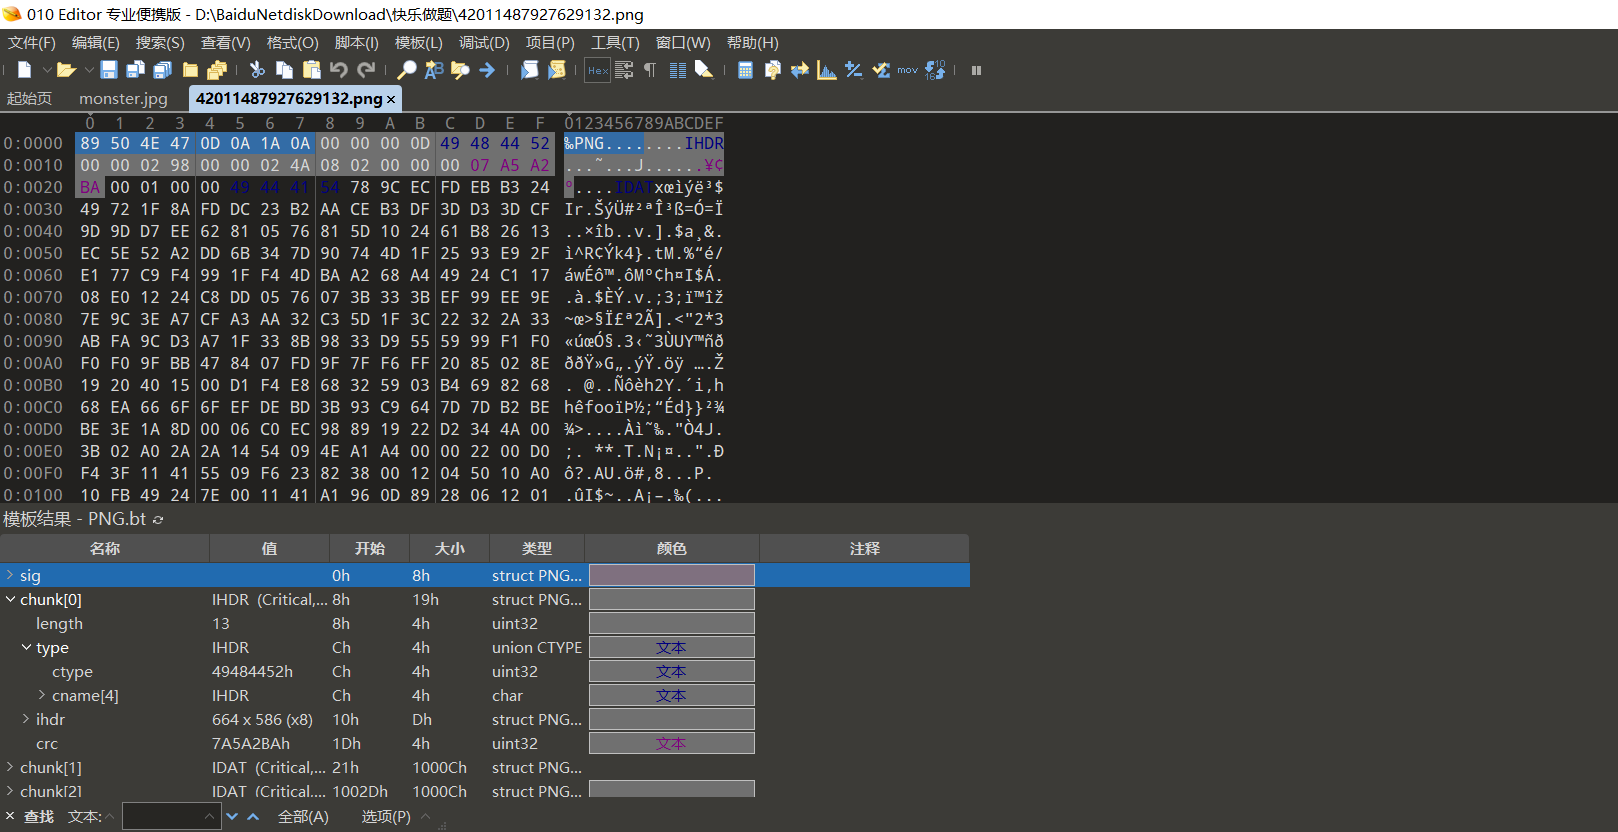Viewport: 1618px width, 832px height.
Task: Click the 类型 column header
Action: pos(537,548)
